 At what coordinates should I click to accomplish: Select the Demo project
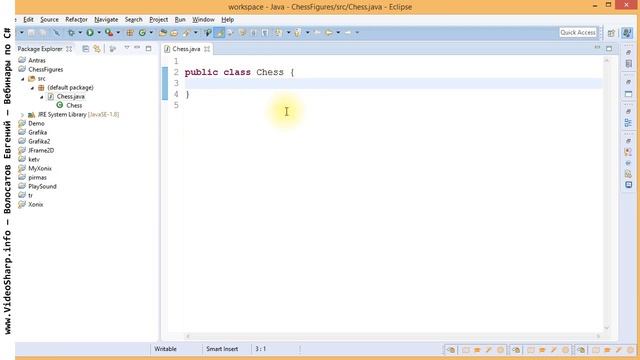point(36,123)
